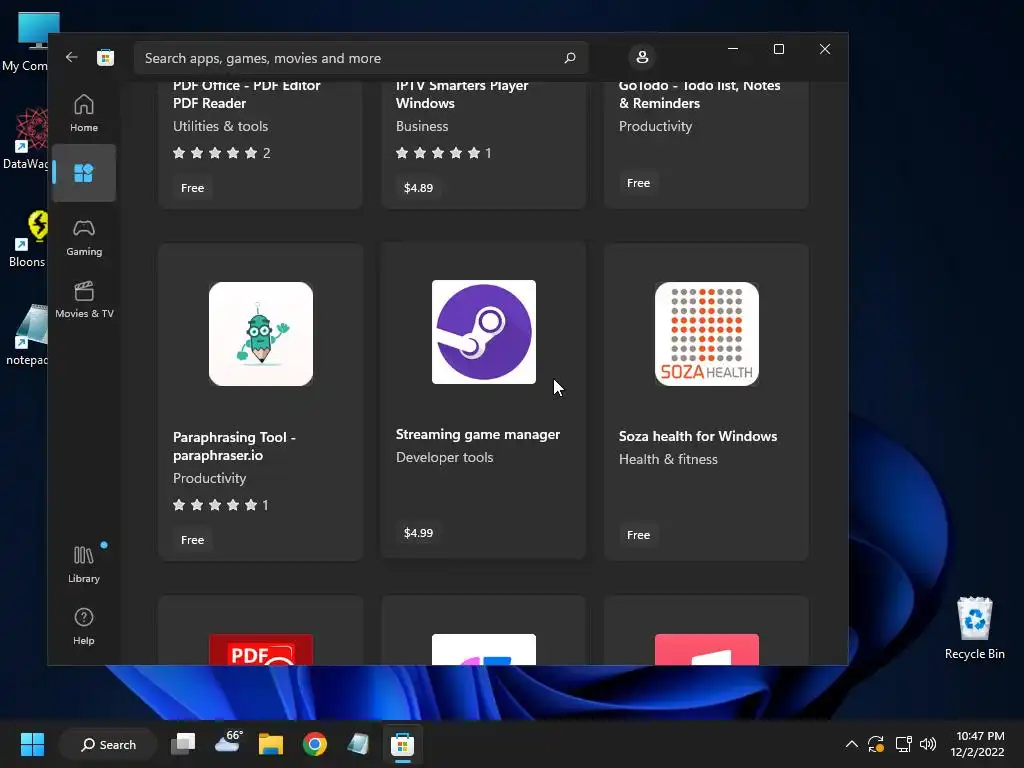Open the user account profile icon
This screenshot has height=768, width=1024.
(642, 57)
